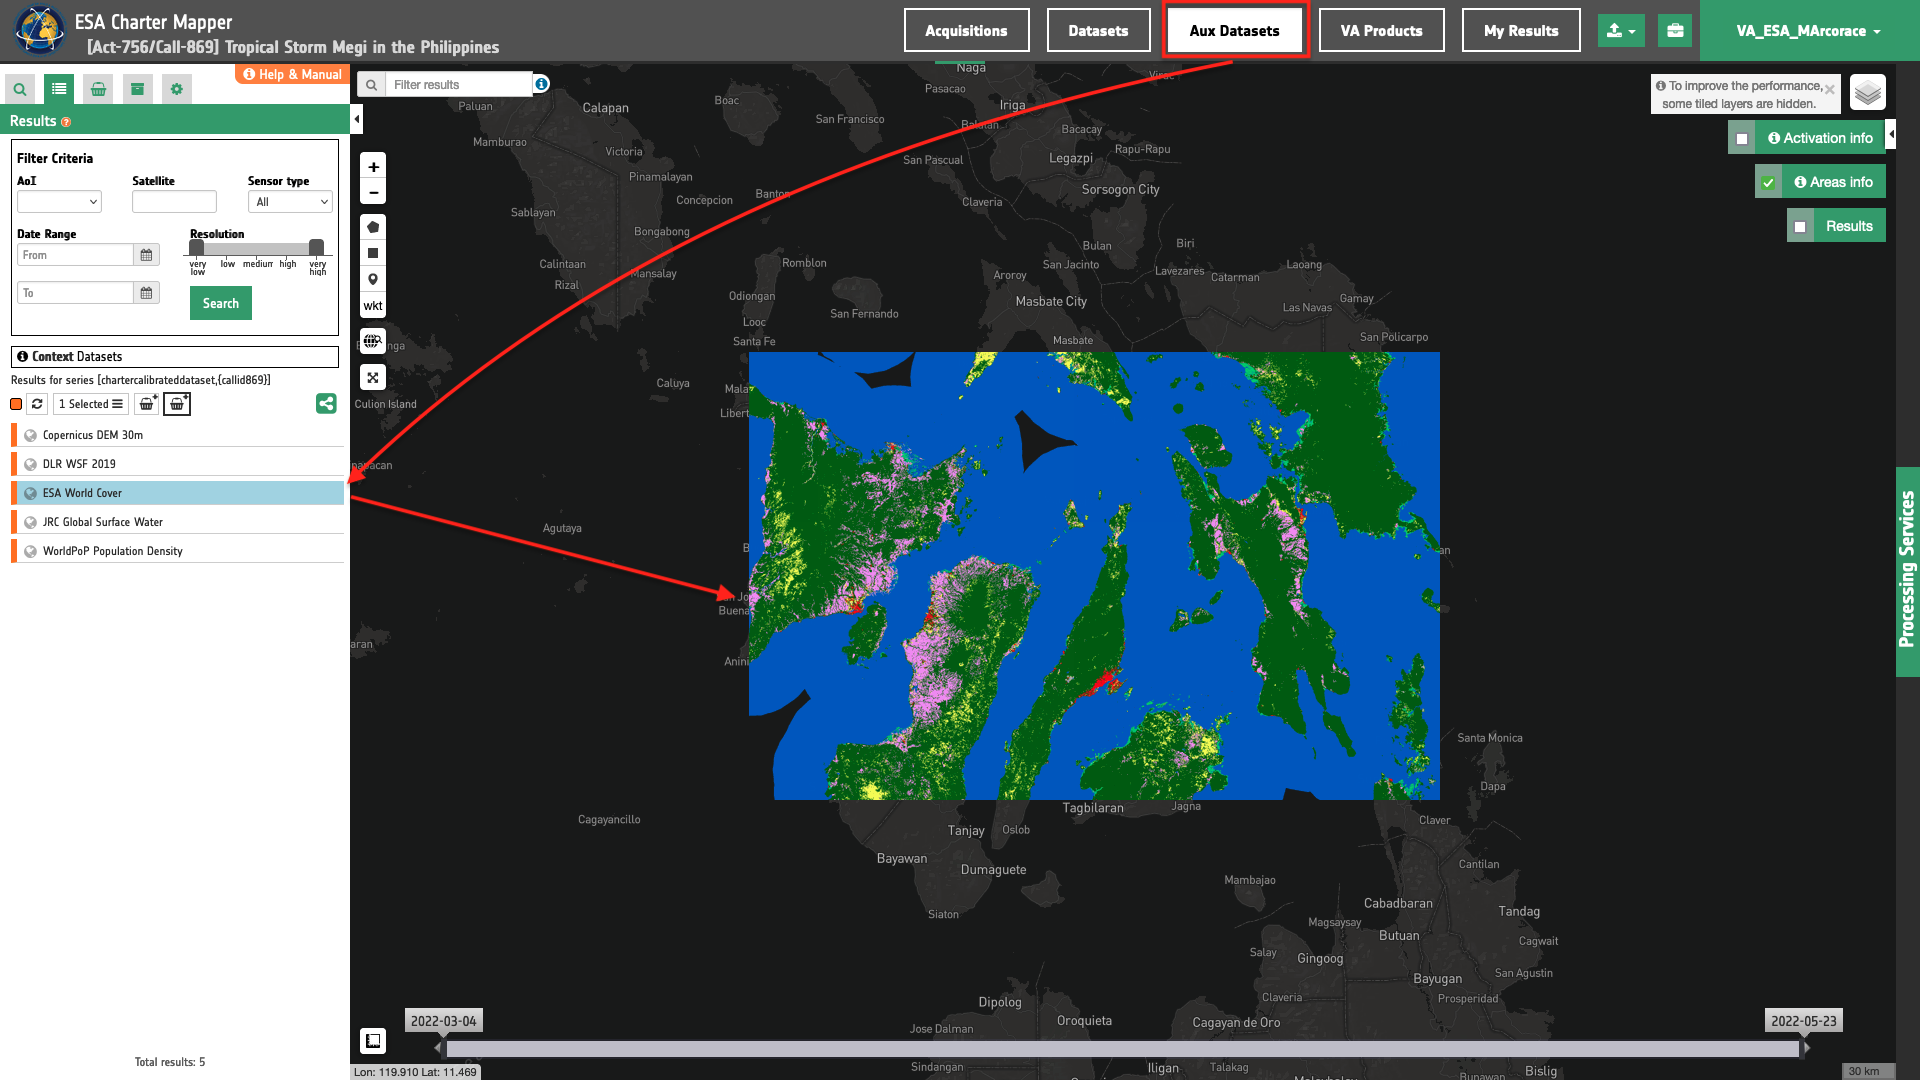Open the Acquisitions tab
1920x1080 pixels.
(966, 31)
